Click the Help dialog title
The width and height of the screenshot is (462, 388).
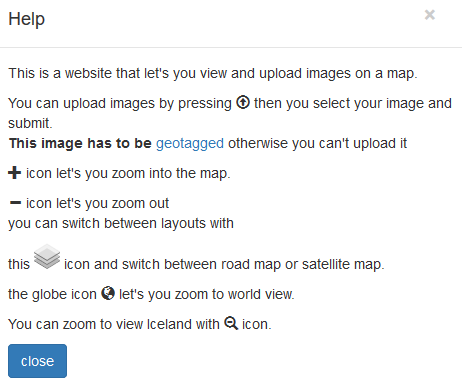26,19
